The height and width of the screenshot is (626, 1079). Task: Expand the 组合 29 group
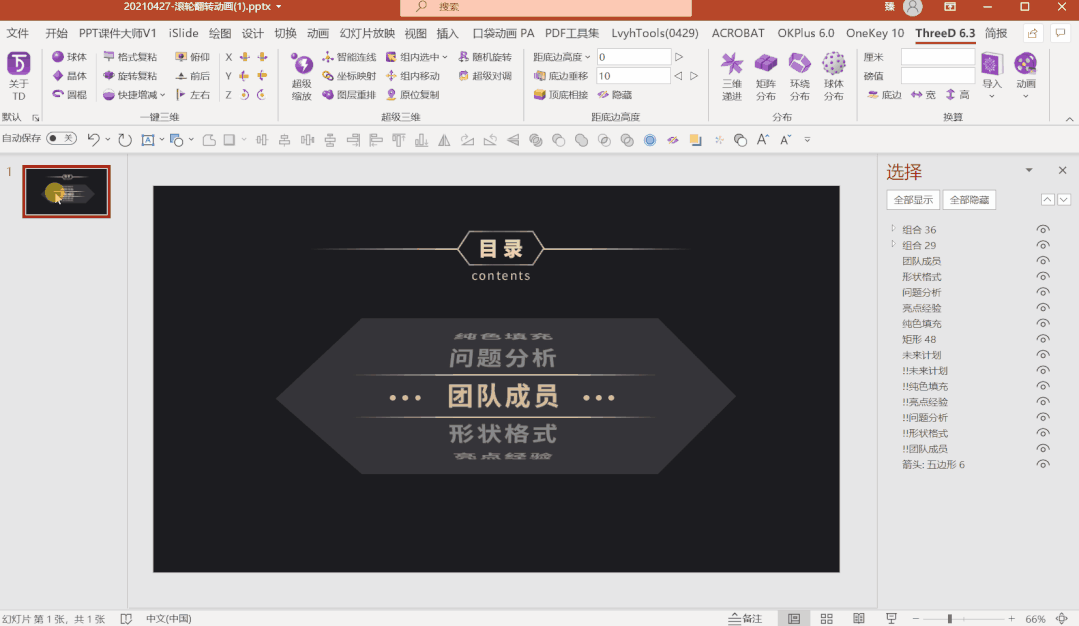[x=893, y=244]
